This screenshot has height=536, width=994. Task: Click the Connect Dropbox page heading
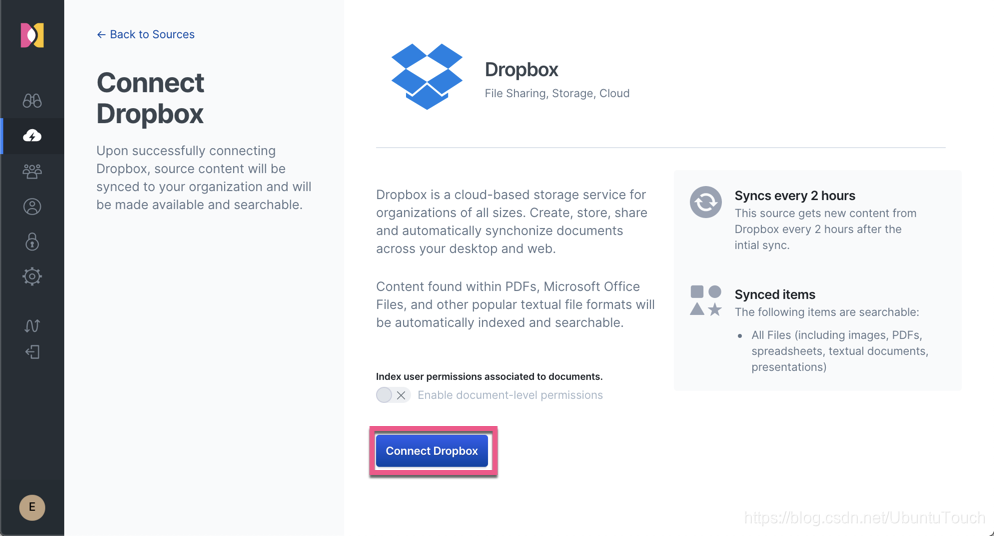click(150, 98)
